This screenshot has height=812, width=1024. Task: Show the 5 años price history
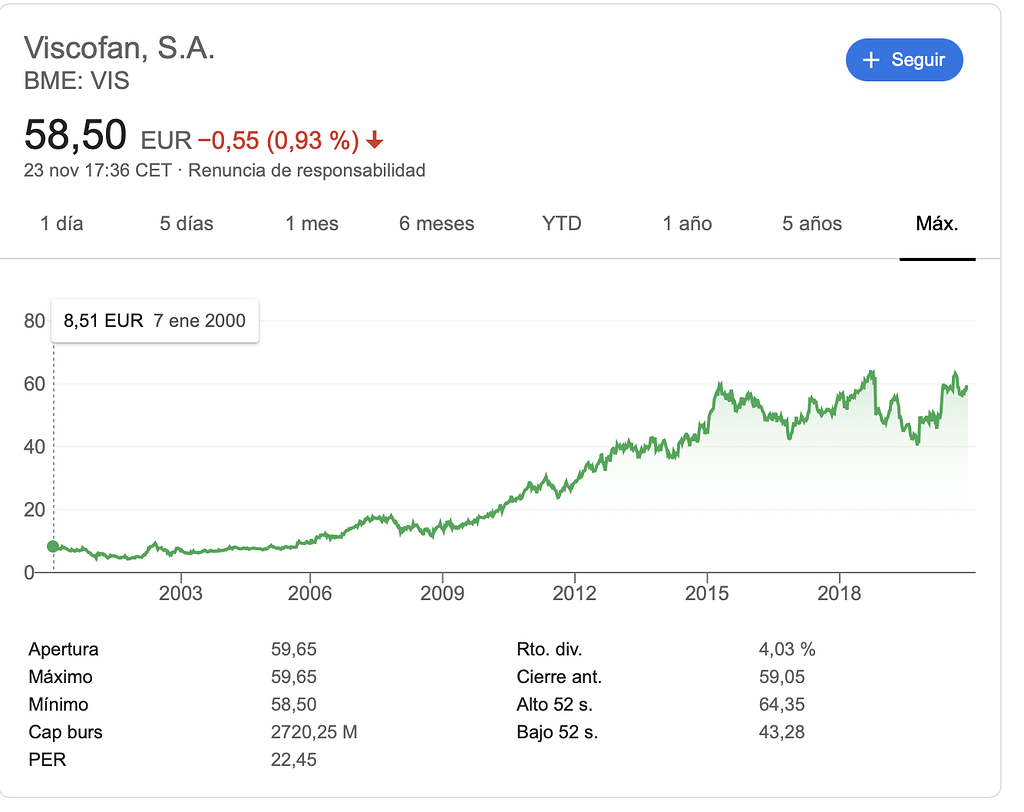(x=810, y=224)
